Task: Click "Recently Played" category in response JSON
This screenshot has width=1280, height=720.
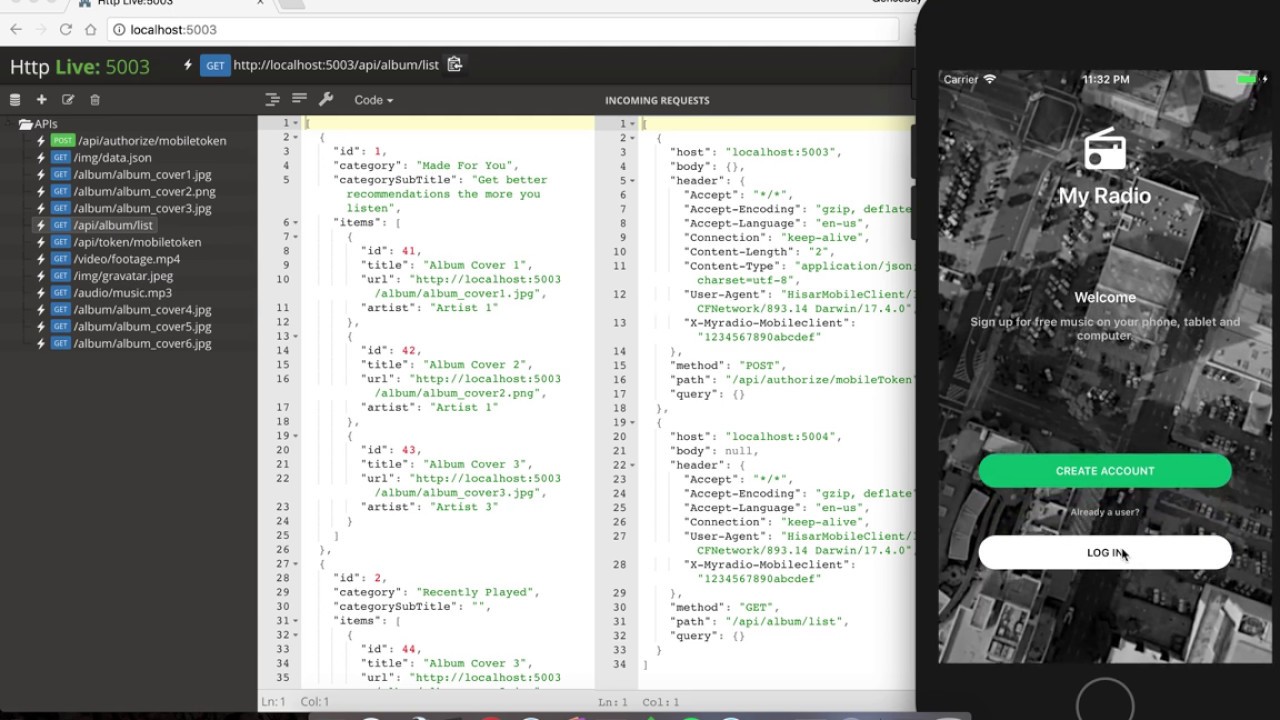Action: 478,592
